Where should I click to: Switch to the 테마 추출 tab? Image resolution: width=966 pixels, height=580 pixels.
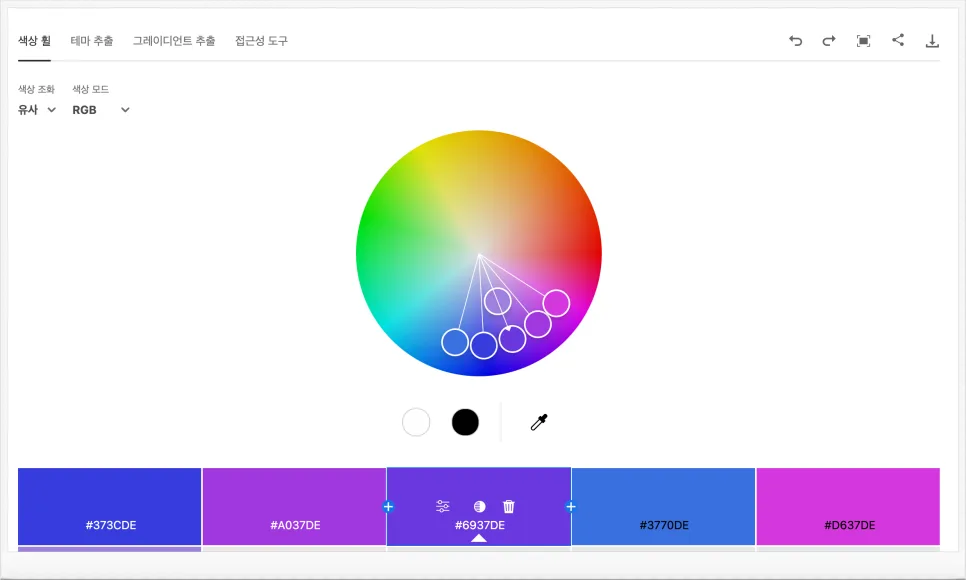click(x=92, y=41)
